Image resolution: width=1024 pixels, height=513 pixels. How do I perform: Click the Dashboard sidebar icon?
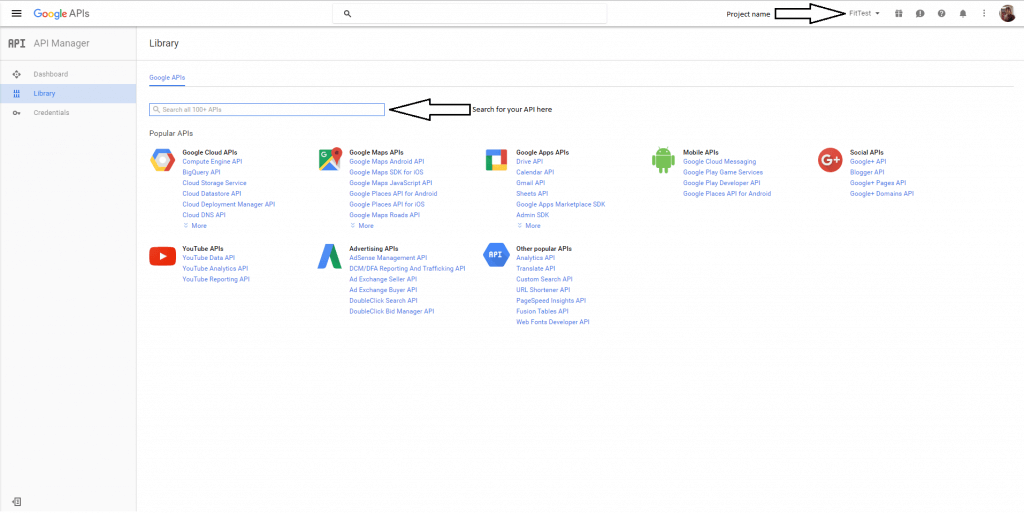[17, 74]
